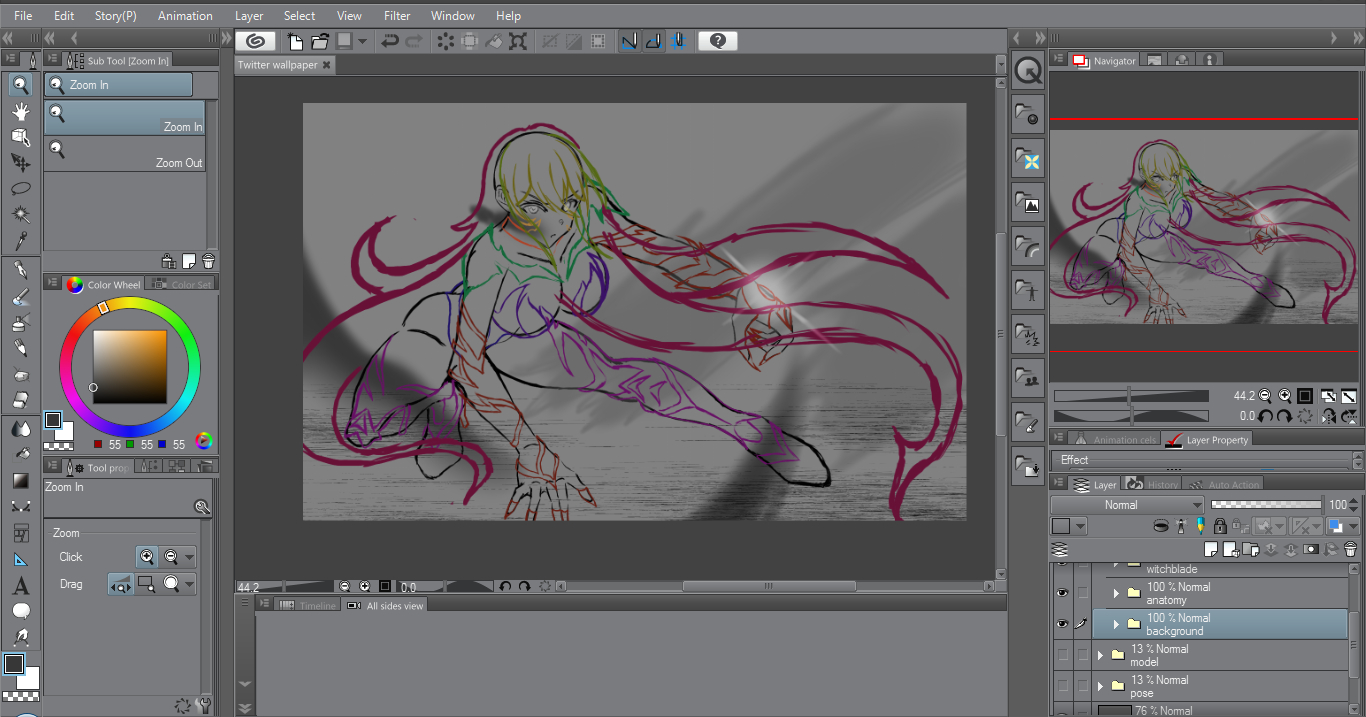1366x717 pixels.
Task: Hide the anatomy layer folder
Action: tap(1062, 593)
